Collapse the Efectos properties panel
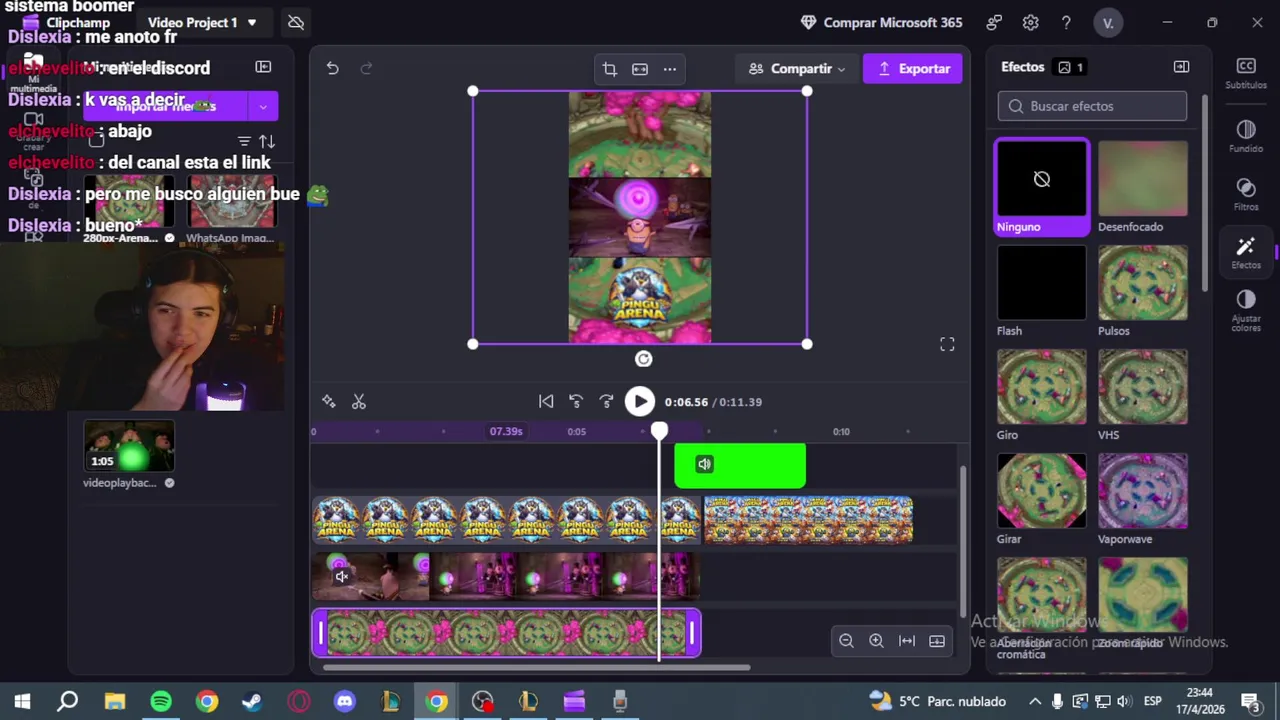The width and height of the screenshot is (1280, 720). point(1181,67)
